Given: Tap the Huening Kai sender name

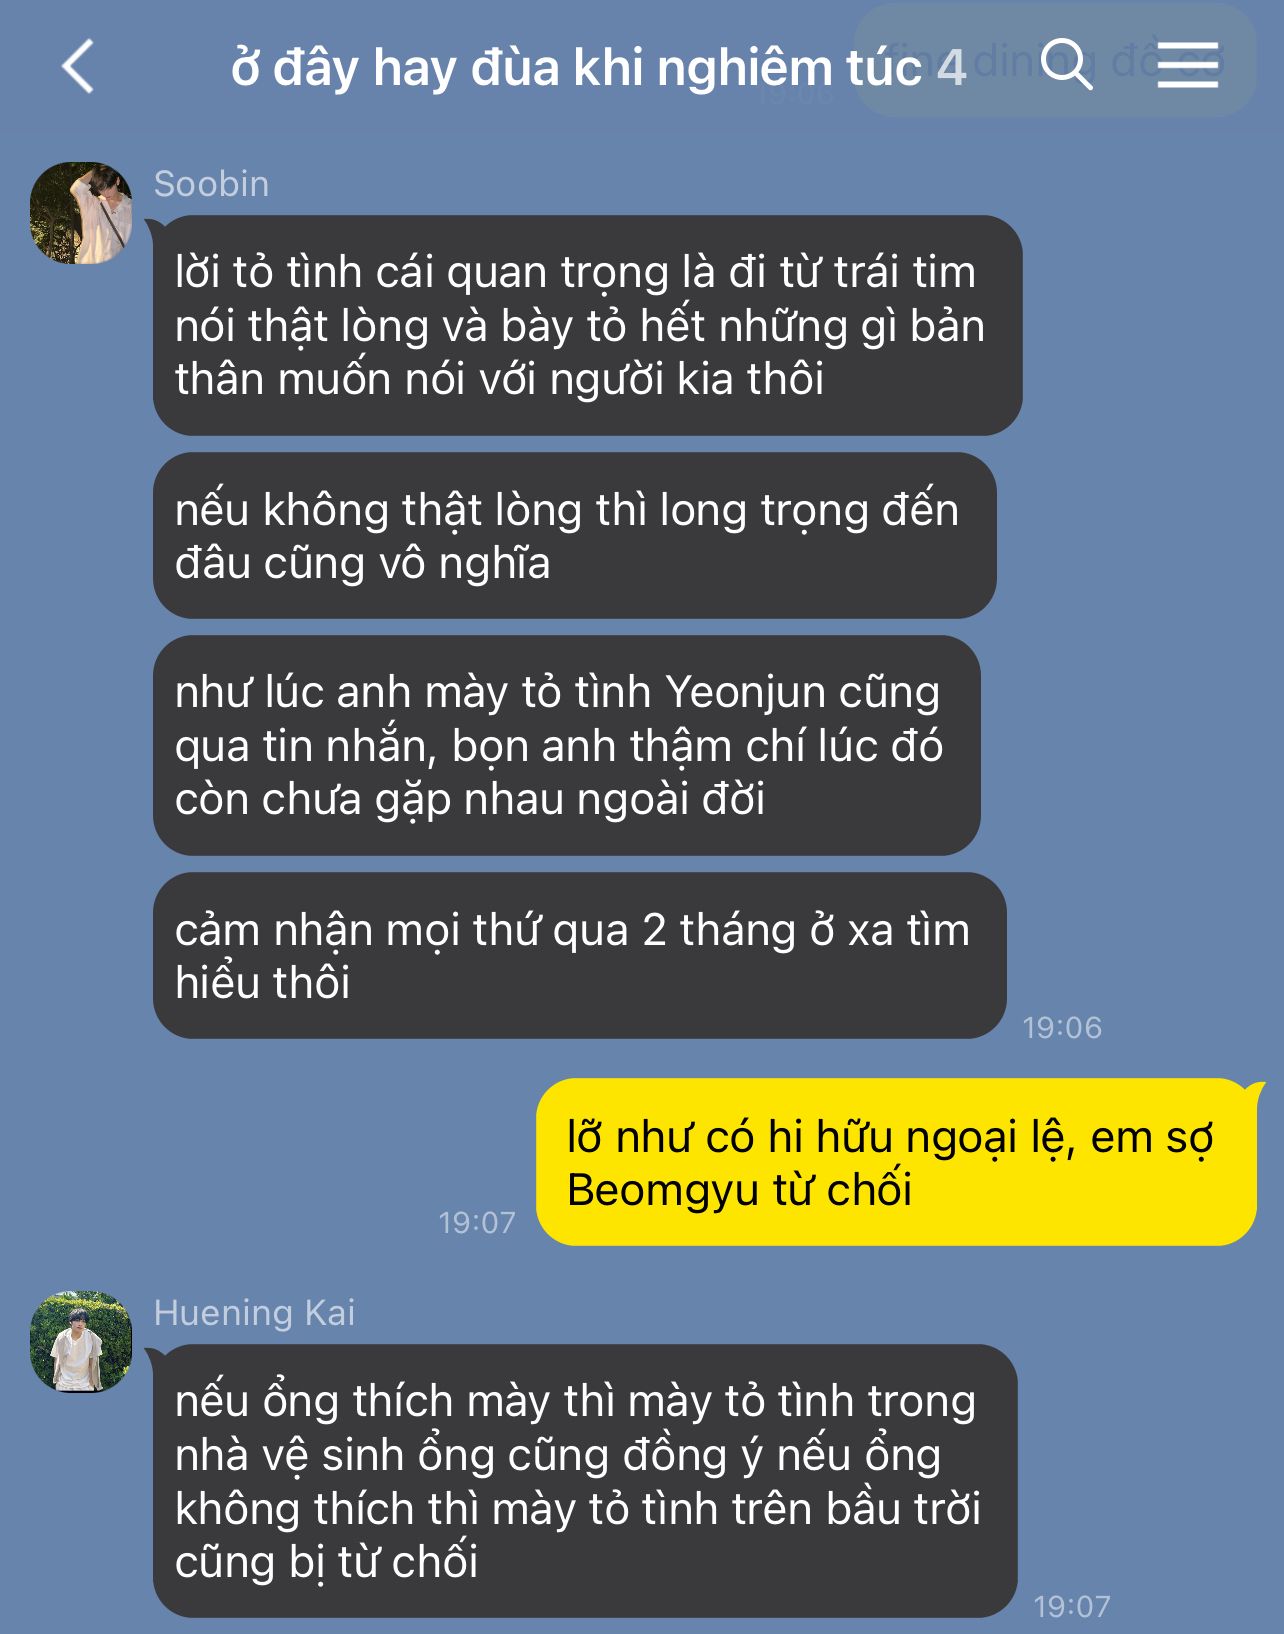Looking at the screenshot, I should point(254,1312).
